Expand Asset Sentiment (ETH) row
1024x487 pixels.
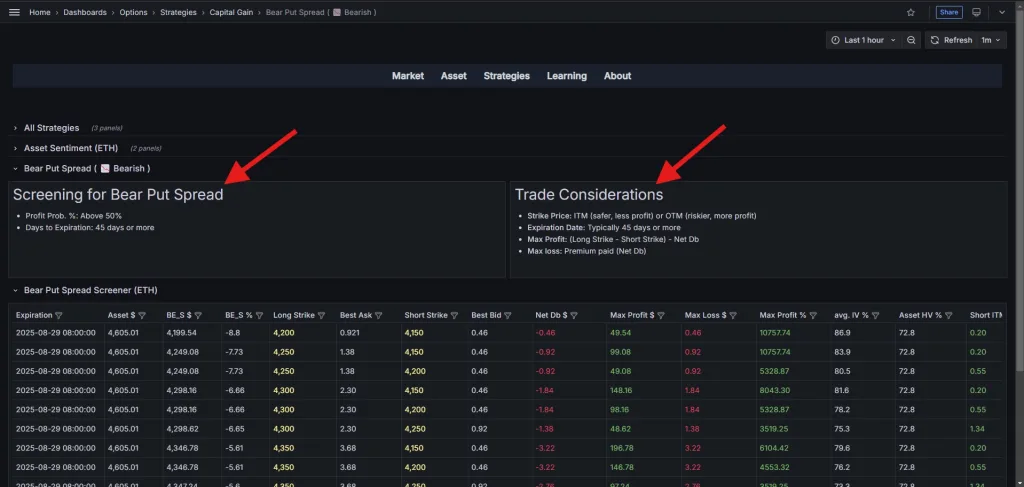click(70, 148)
